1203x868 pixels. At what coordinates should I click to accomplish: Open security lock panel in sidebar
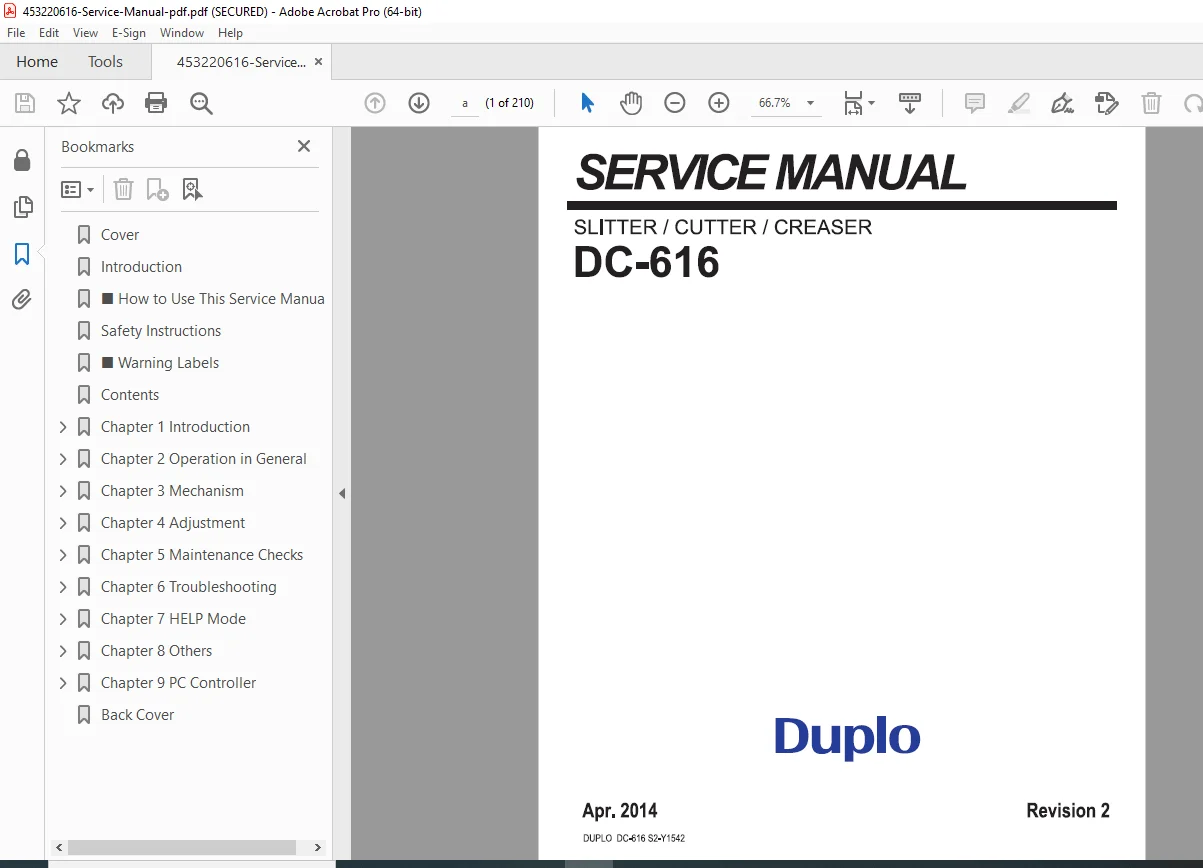(21, 160)
